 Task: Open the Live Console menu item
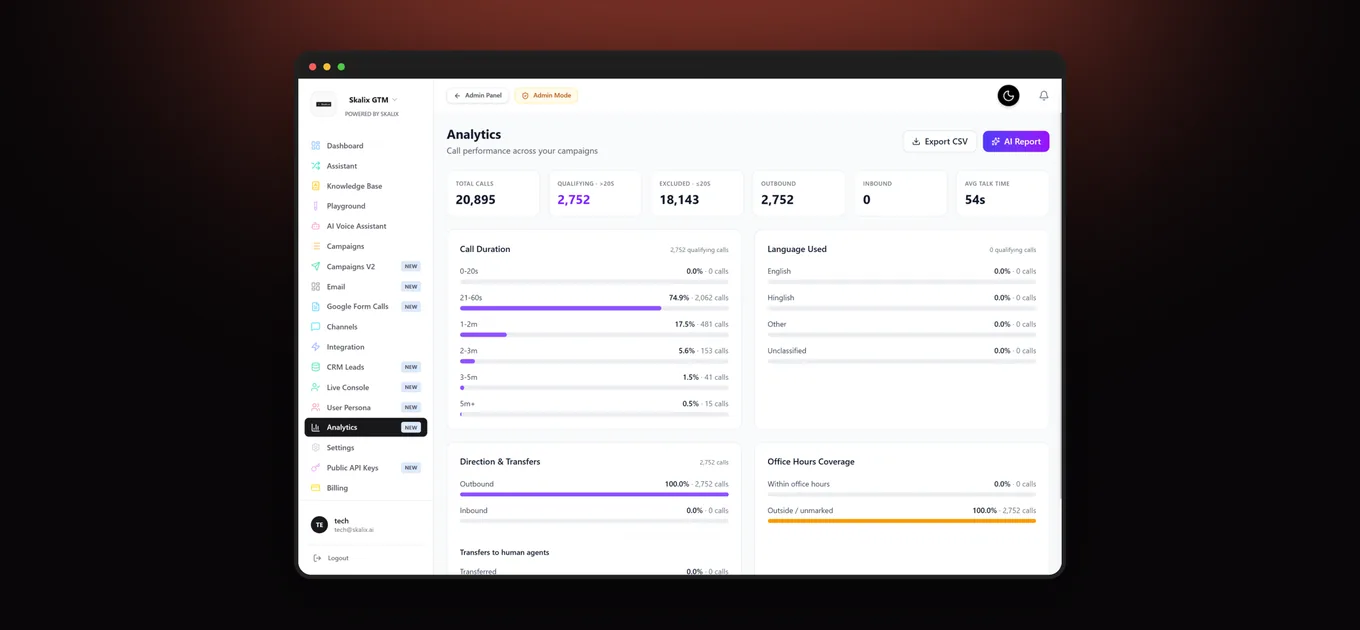click(x=366, y=387)
